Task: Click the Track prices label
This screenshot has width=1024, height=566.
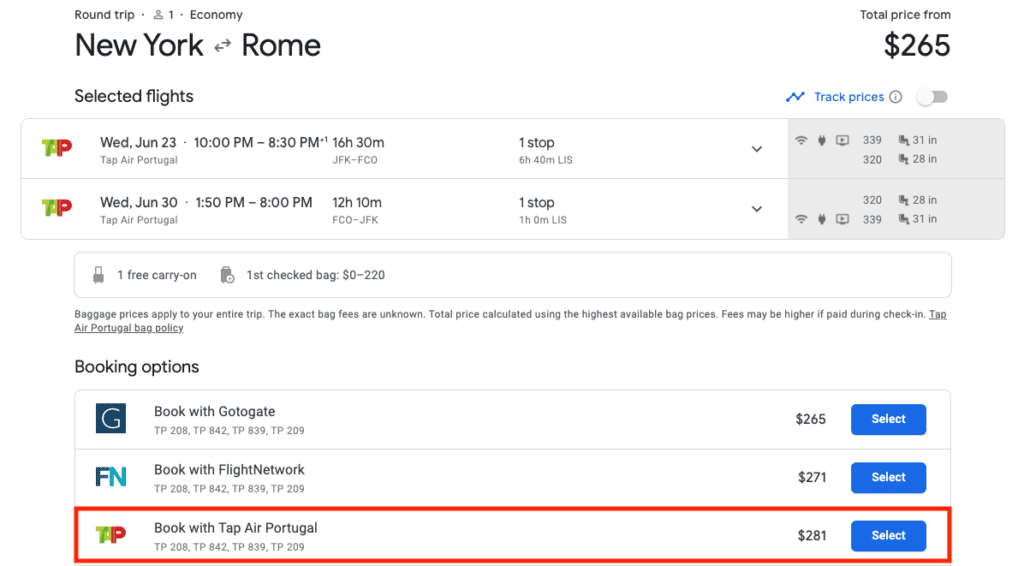Action: pos(849,97)
